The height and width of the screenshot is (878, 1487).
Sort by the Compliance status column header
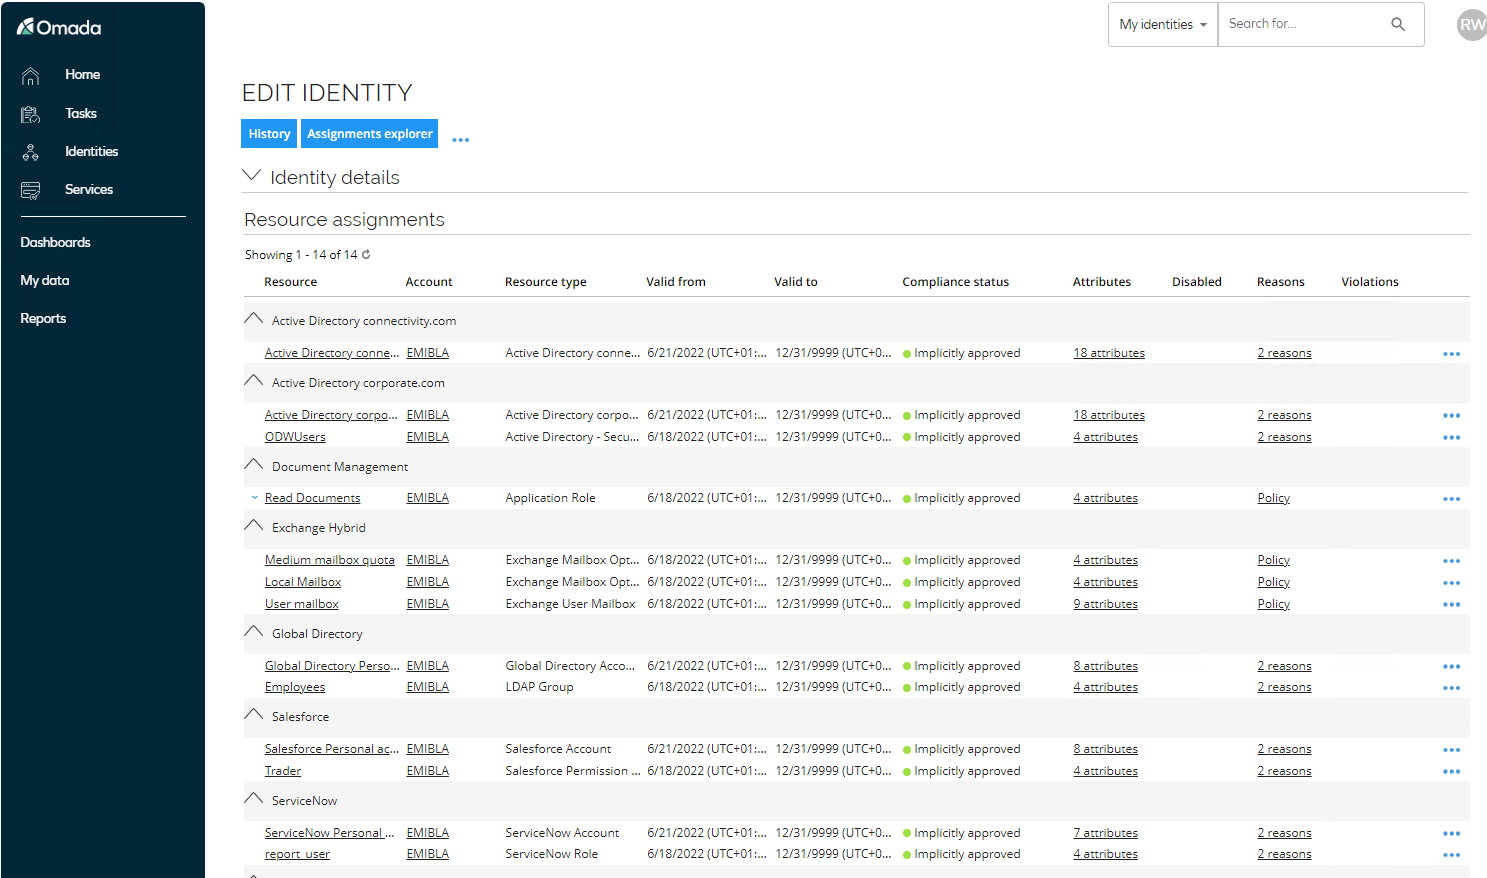coord(955,282)
